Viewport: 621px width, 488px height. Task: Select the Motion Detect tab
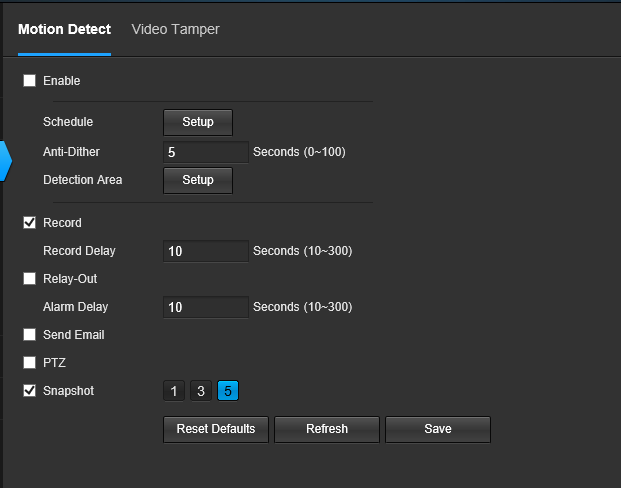(x=65, y=29)
